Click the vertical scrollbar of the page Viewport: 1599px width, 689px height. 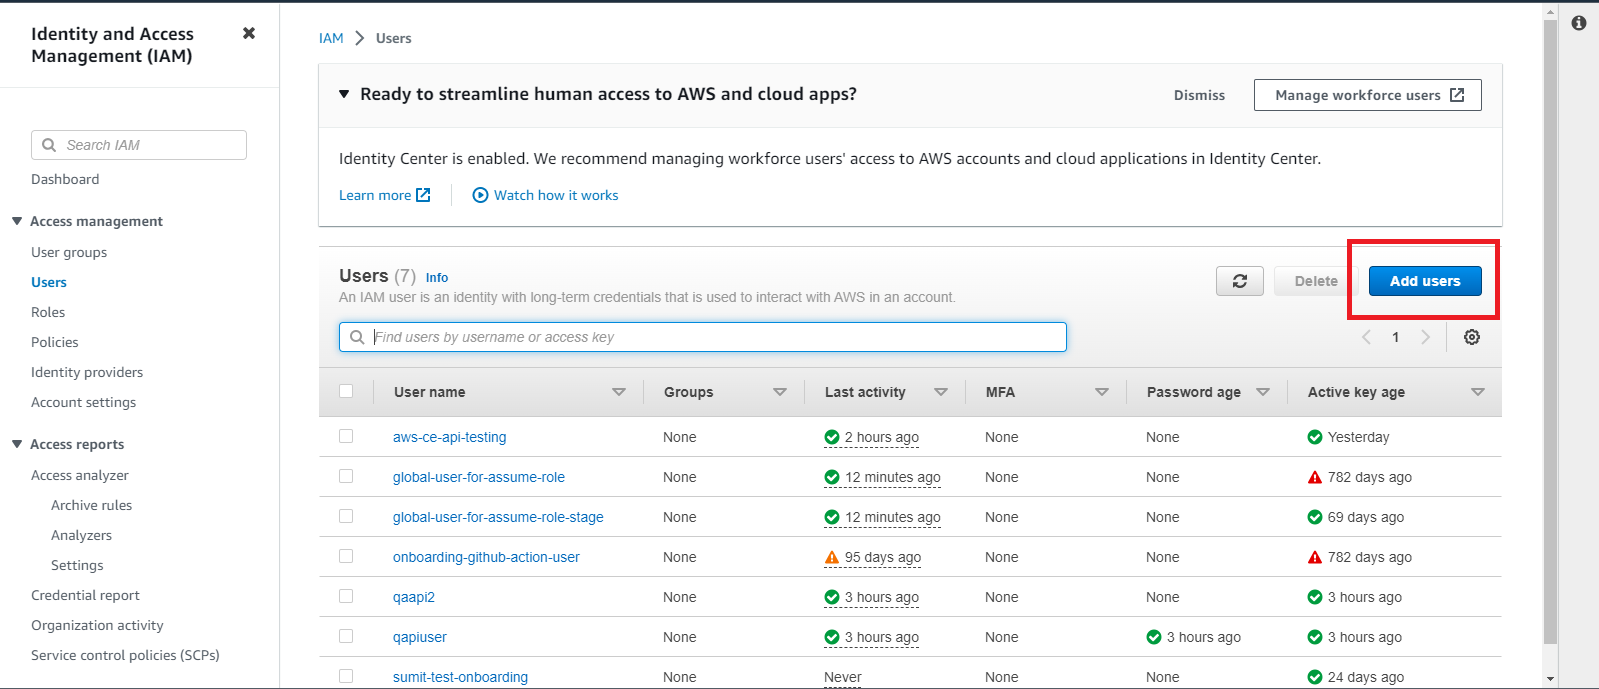click(x=1550, y=330)
